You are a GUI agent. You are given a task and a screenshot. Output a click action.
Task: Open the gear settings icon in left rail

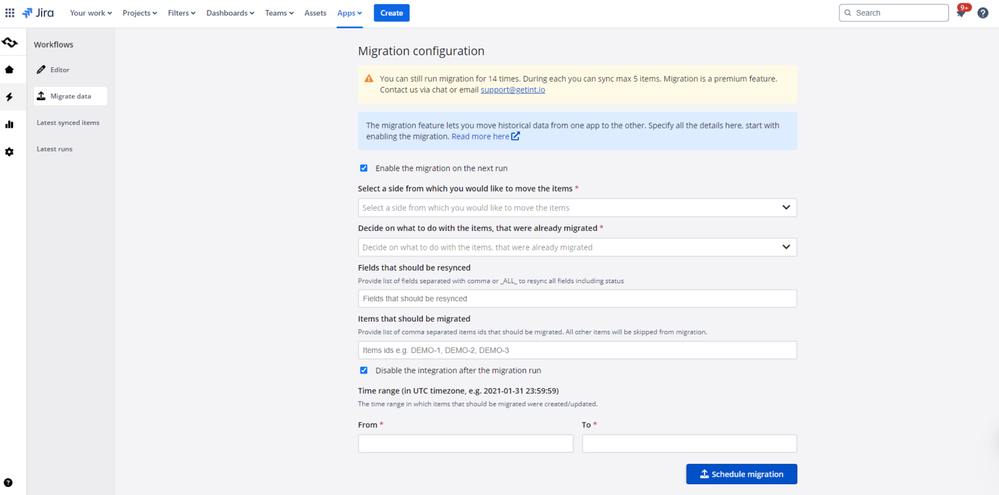(x=9, y=152)
